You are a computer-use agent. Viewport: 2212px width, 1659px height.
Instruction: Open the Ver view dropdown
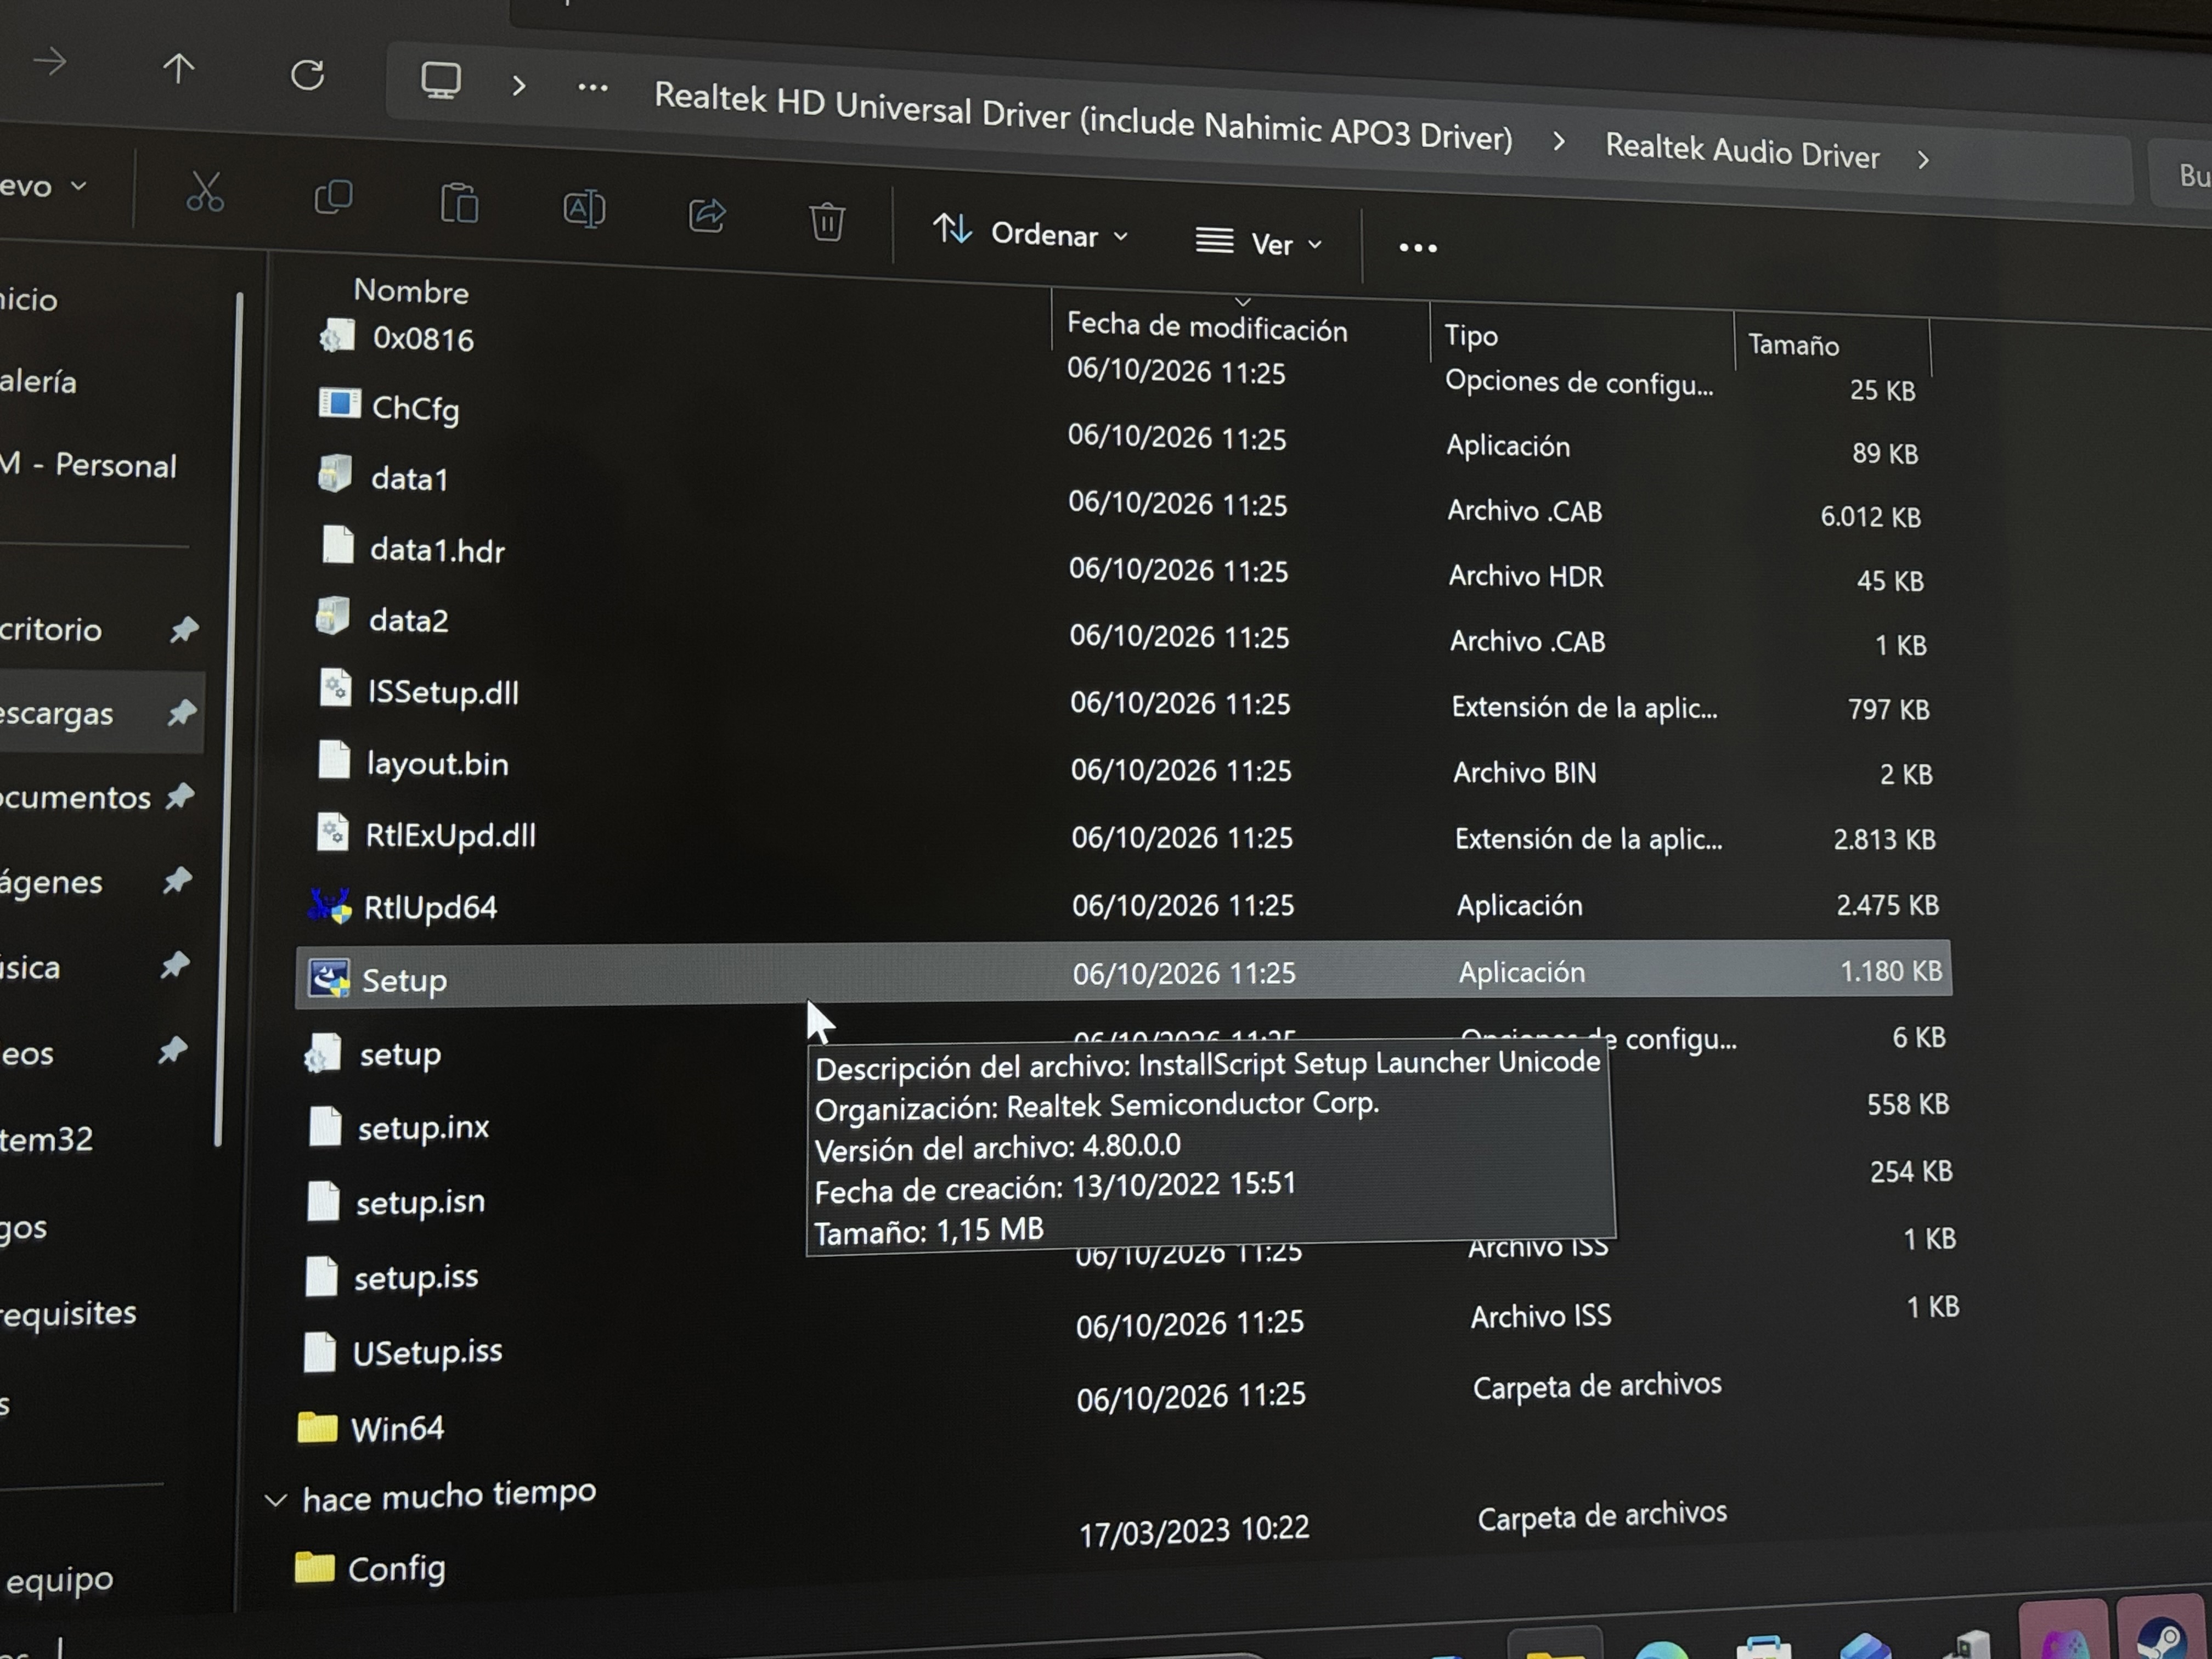[1259, 243]
